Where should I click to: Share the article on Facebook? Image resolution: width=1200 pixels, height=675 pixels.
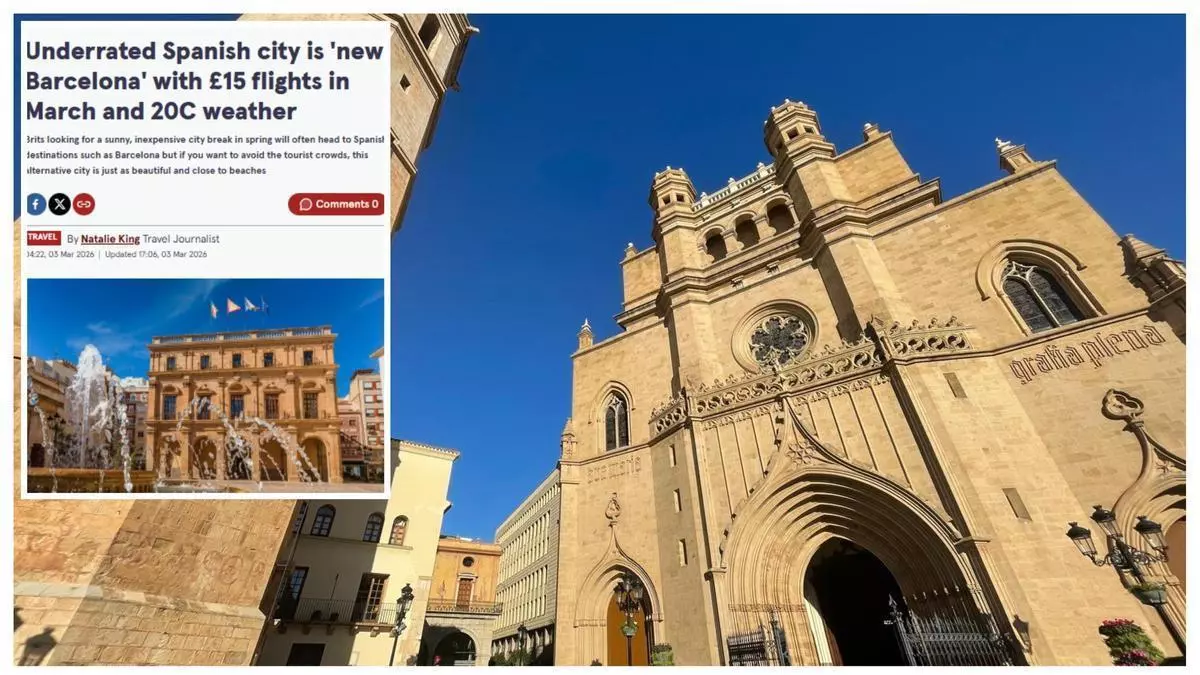click(36, 204)
